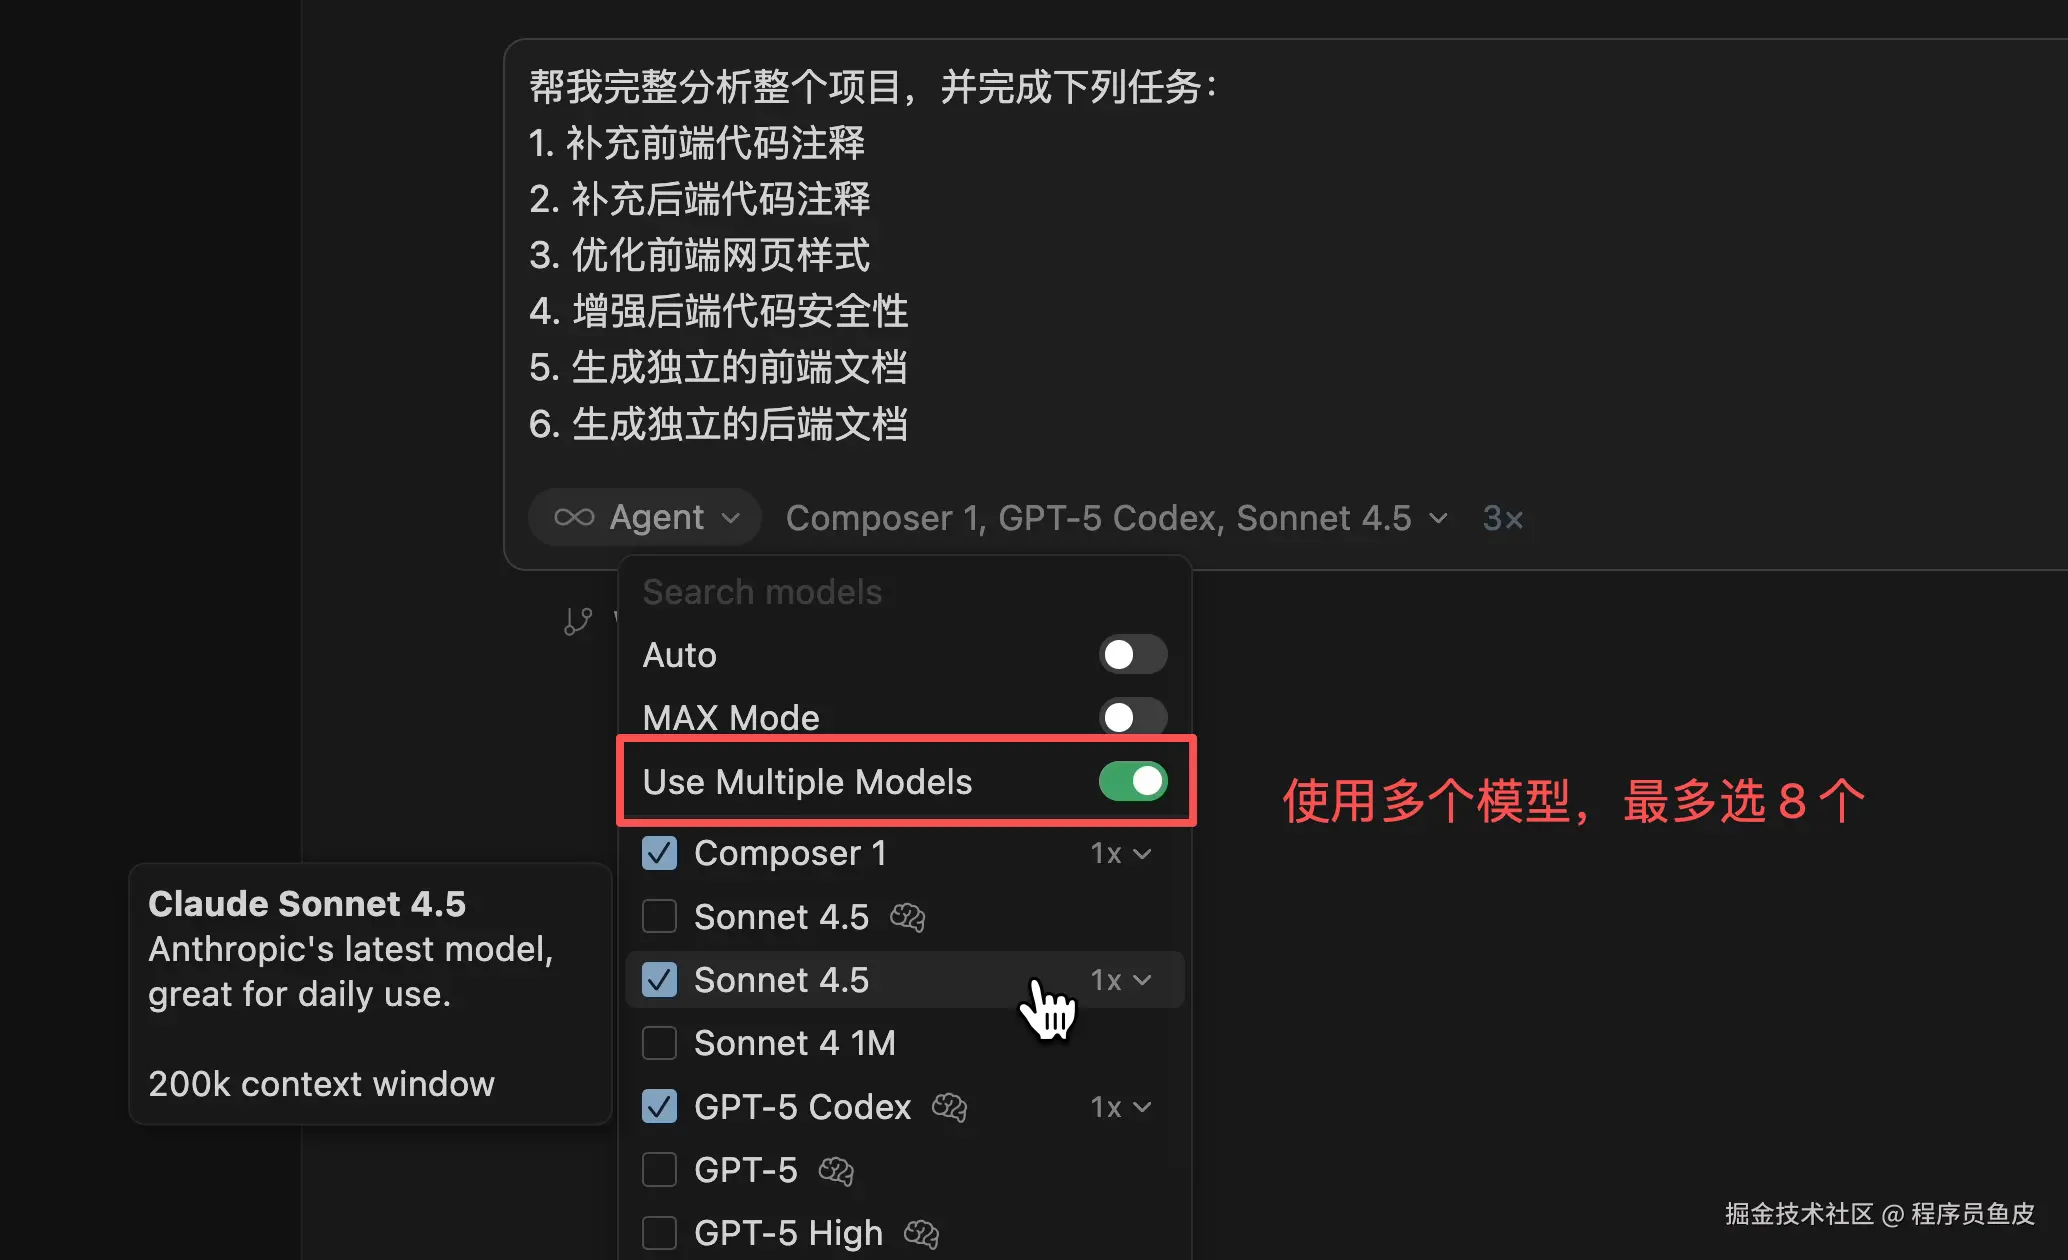Image resolution: width=2068 pixels, height=1260 pixels.
Task: Open the selected models list dropdown
Action: tap(1117, 518)
